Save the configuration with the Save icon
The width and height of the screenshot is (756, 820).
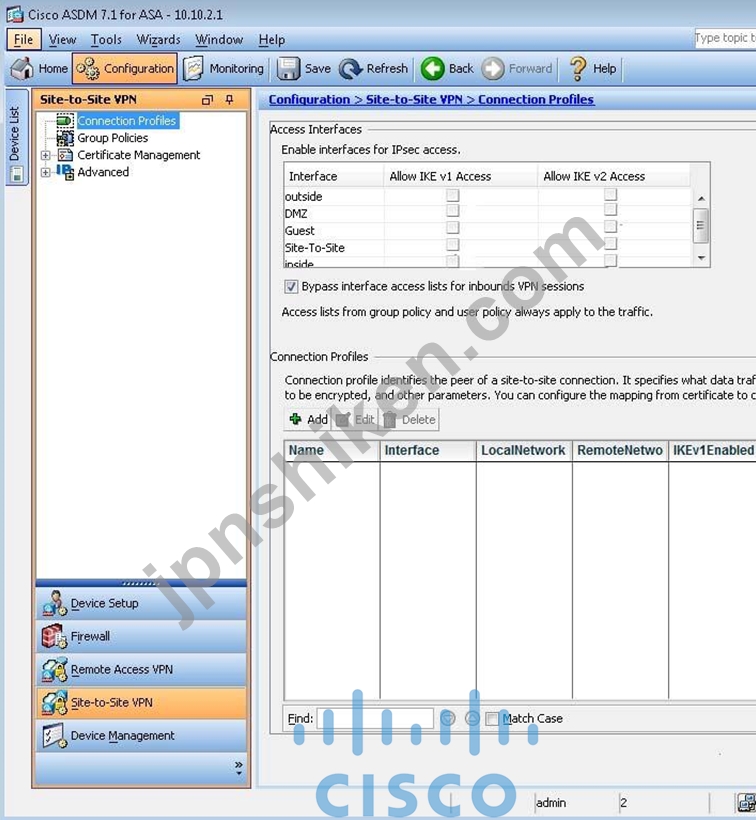tap(303, 69)
